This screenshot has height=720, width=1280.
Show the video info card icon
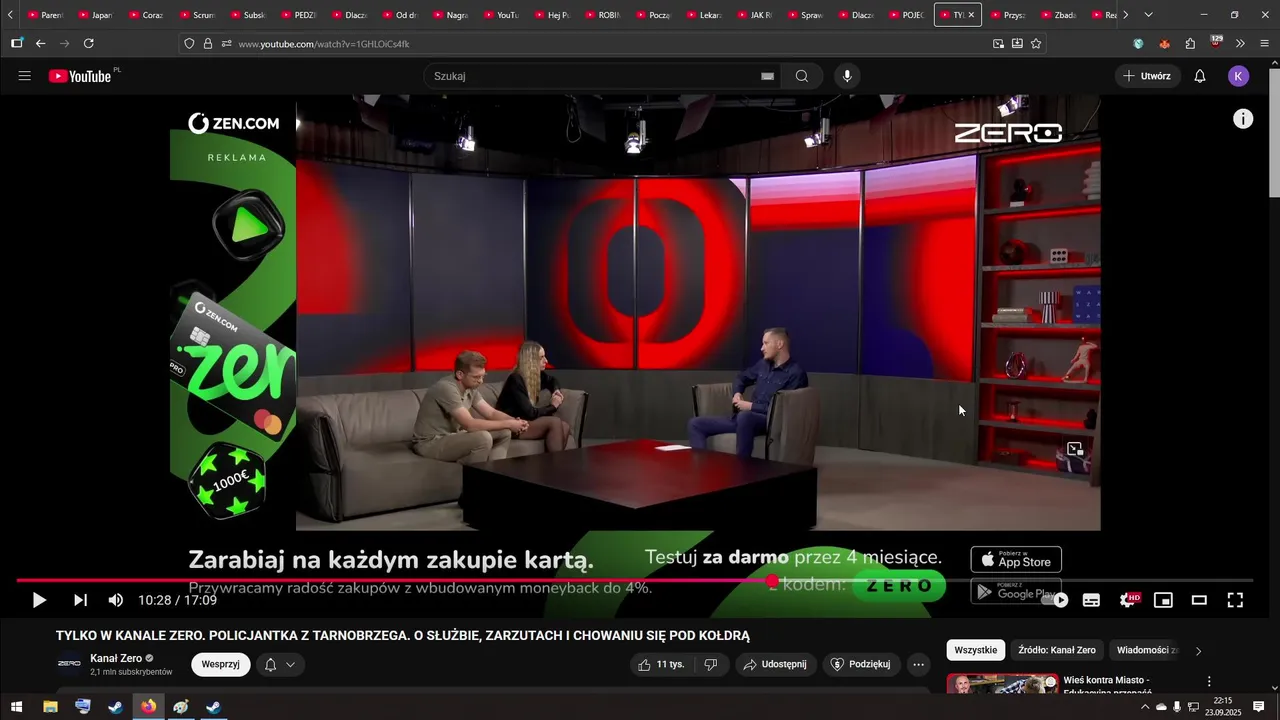(1243, 119)
